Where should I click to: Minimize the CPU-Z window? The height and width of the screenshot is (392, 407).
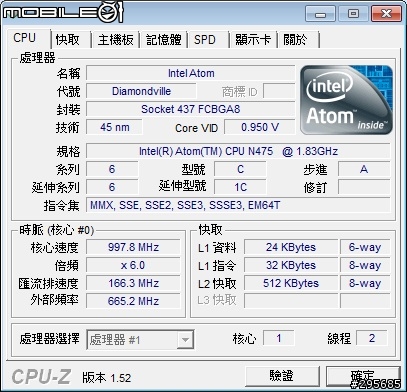(x=320, y=14)
